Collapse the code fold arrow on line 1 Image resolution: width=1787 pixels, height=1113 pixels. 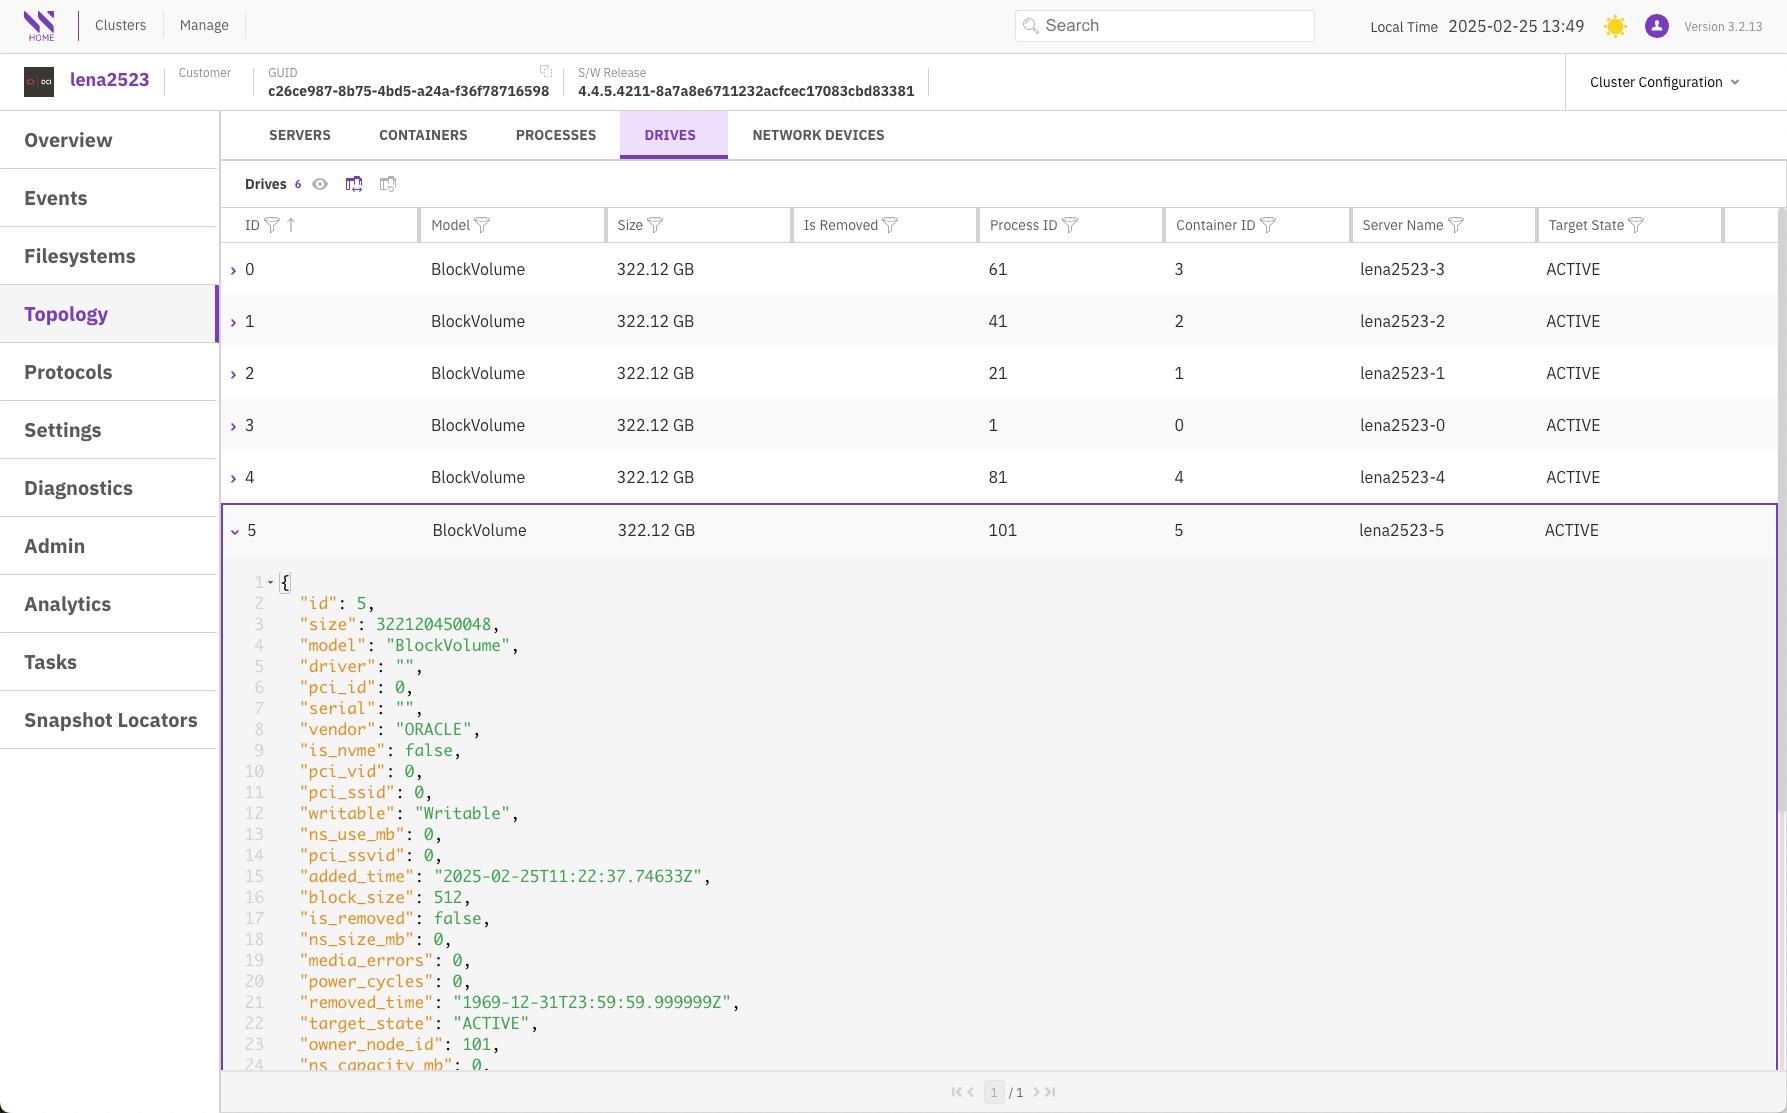[x=270, y=582]
